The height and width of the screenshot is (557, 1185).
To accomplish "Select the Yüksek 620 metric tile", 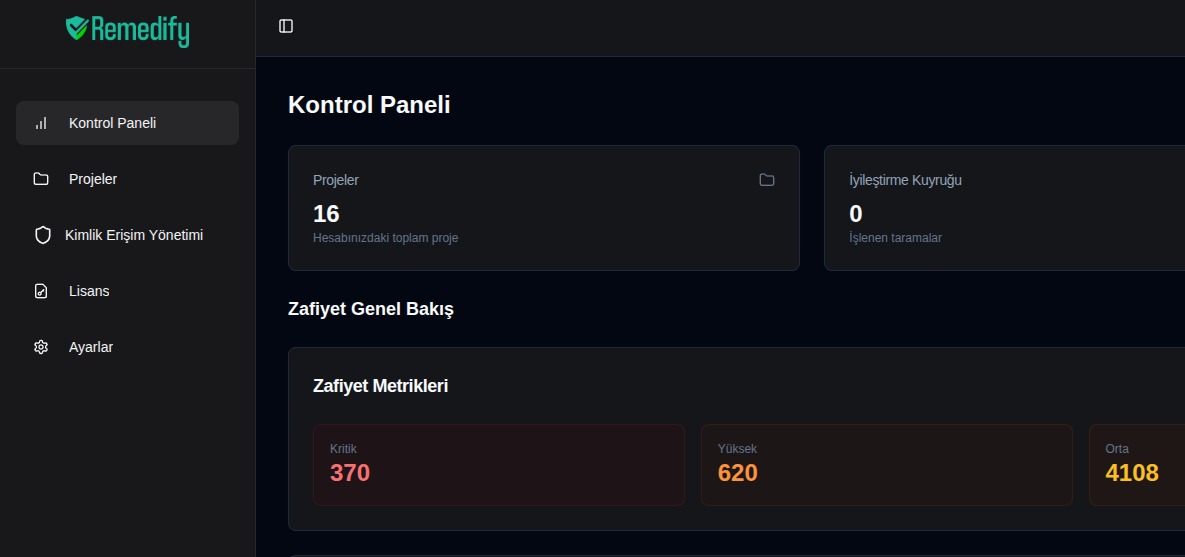I will coord(886,464).
